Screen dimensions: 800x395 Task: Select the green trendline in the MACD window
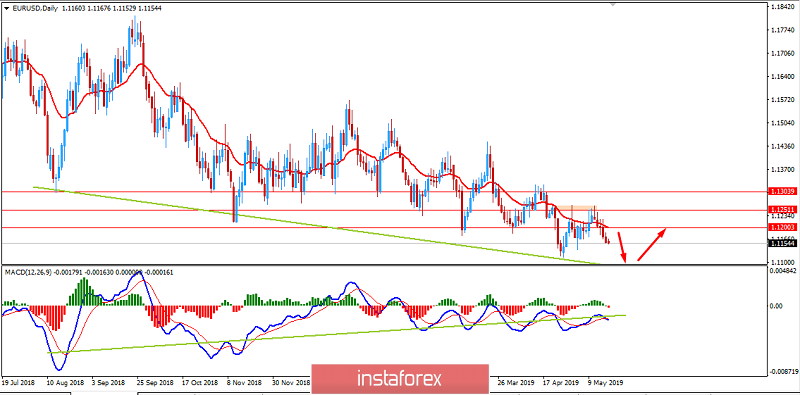336,334
